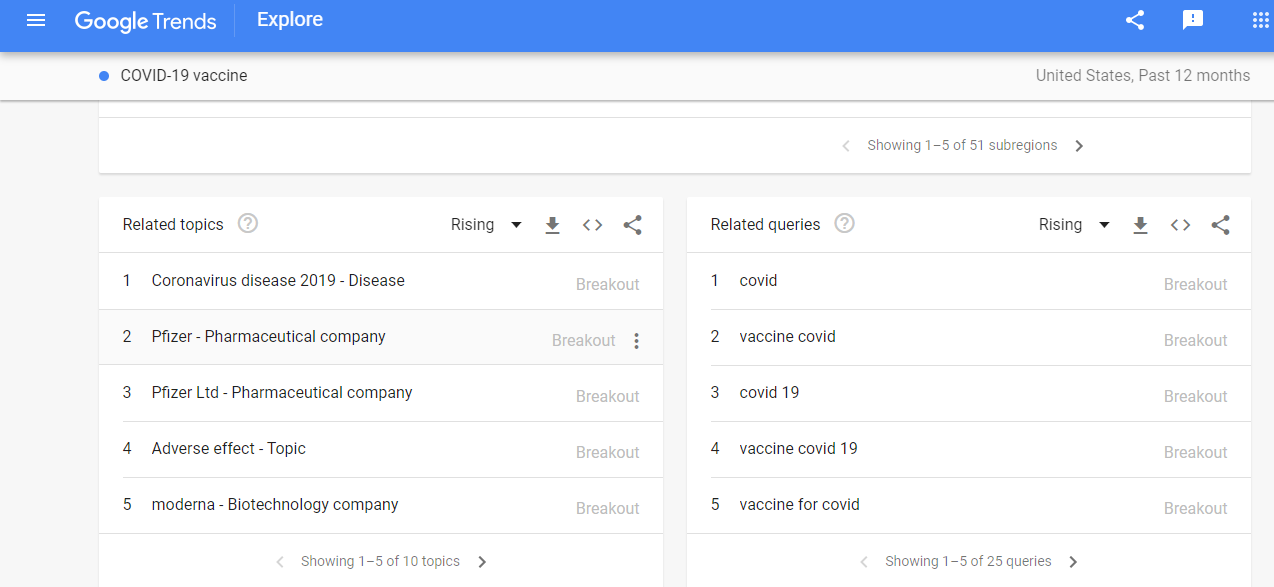Expand the Rising dropdown for Related queries
The height and width of the screenshot is (587, 1274).
point(1075,225)
